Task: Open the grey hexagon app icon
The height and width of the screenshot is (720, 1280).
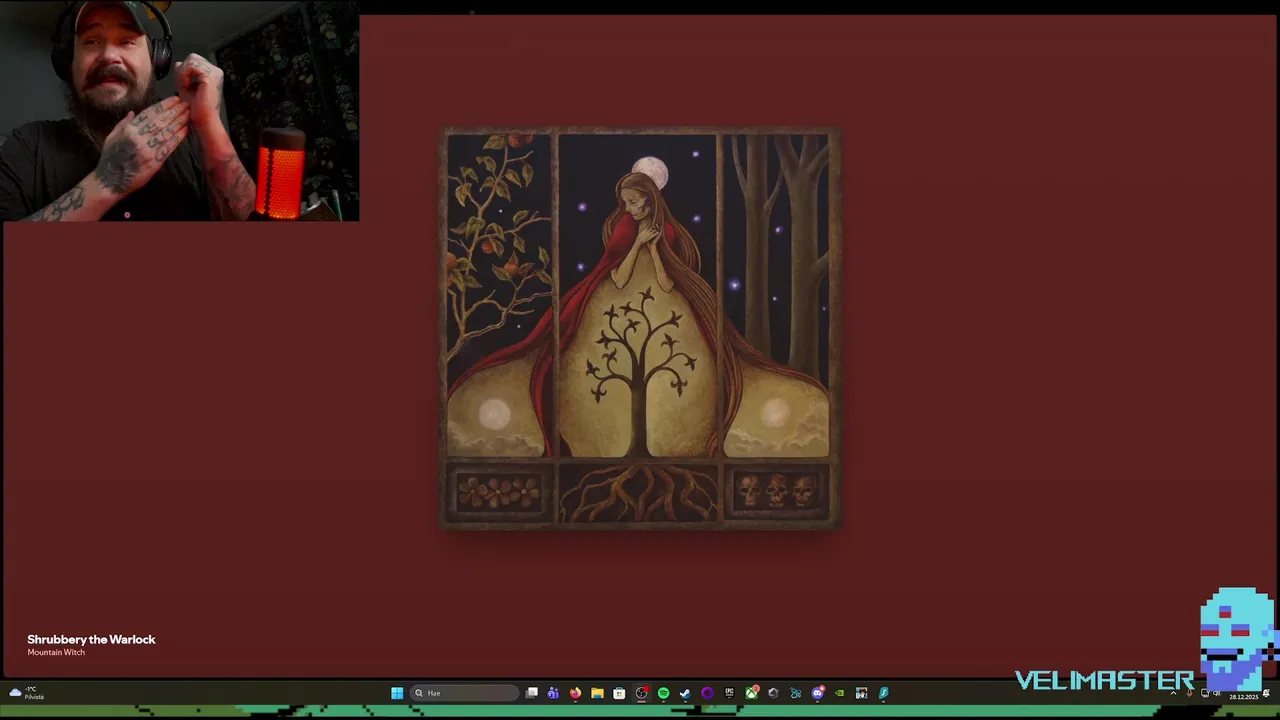Action: [x=773, y=693]
